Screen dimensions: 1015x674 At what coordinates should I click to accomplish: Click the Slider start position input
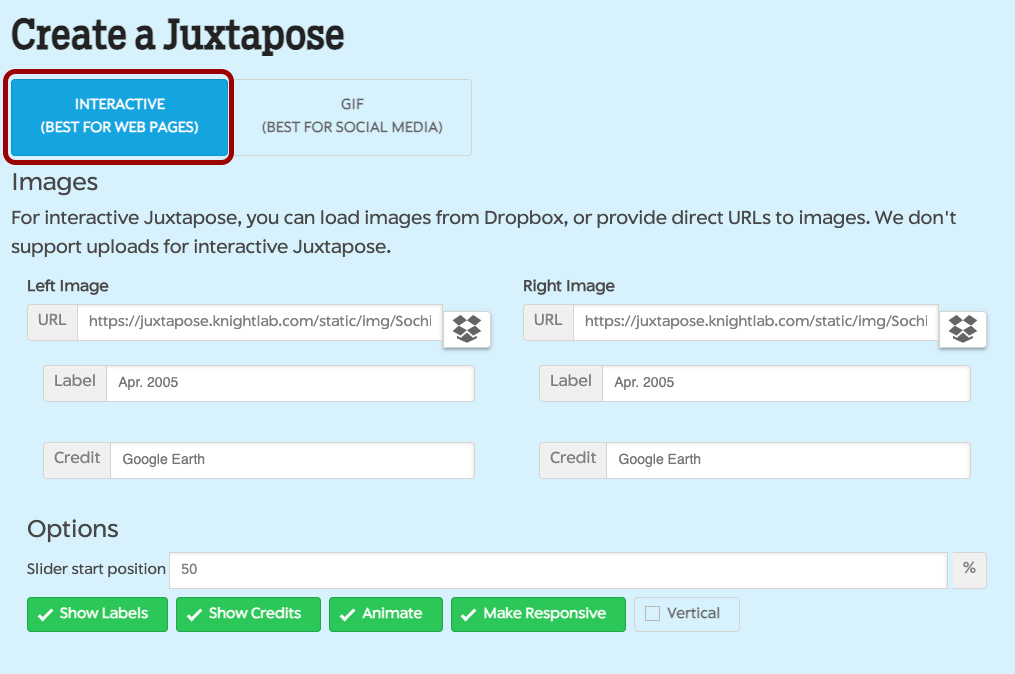(558, 569)
